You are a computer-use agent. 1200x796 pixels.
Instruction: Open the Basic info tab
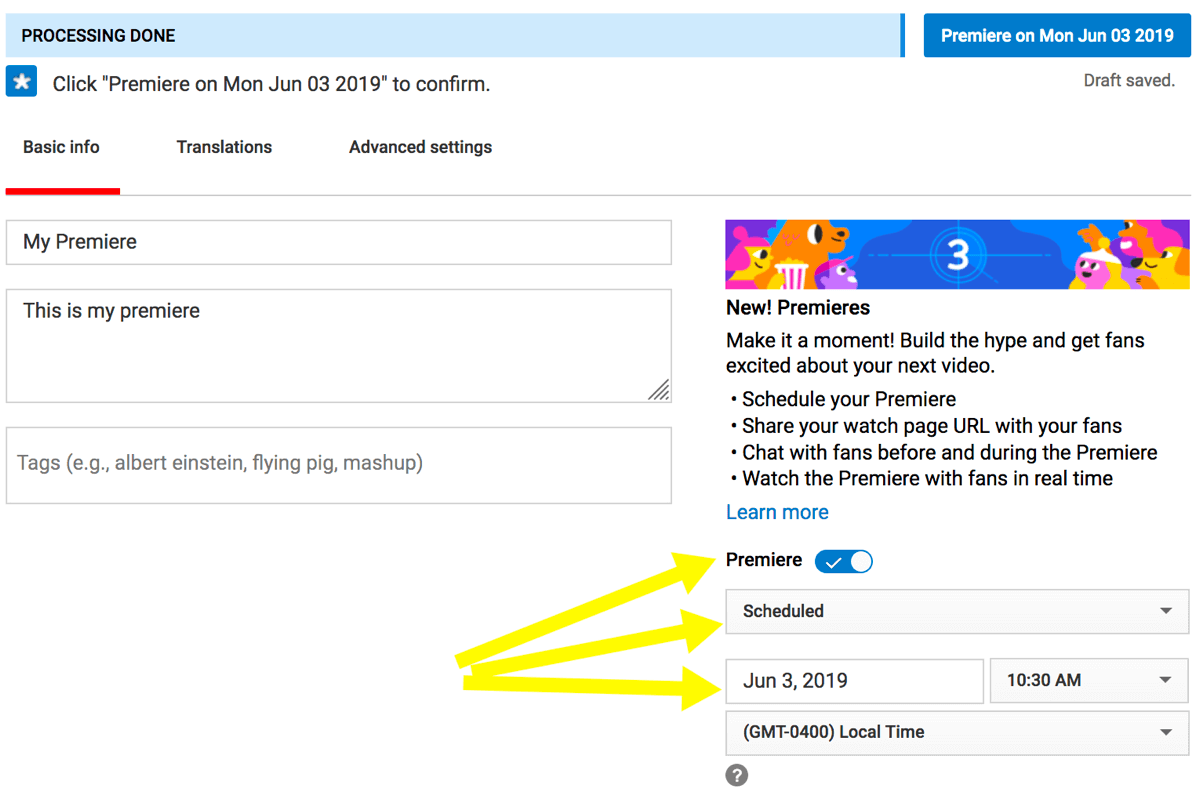point(62,147)
